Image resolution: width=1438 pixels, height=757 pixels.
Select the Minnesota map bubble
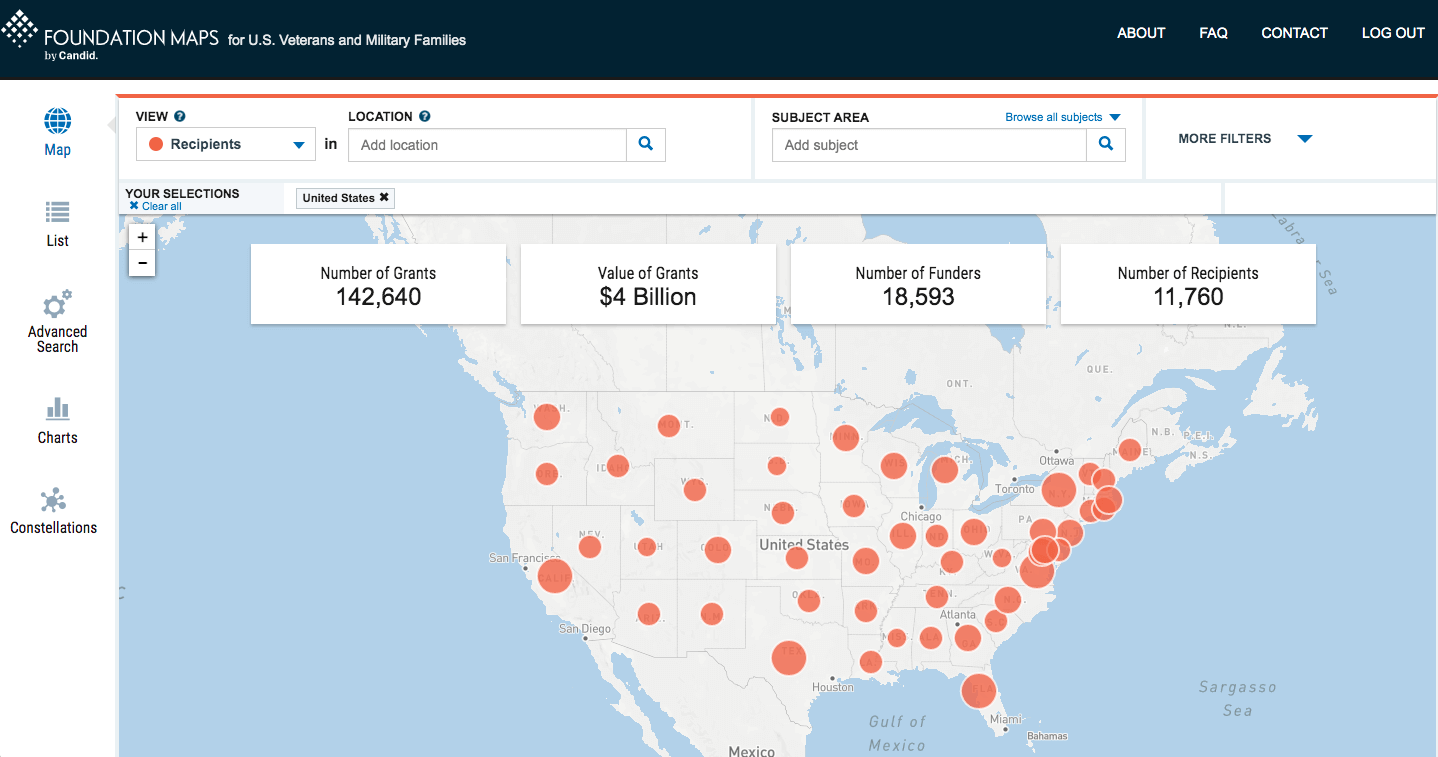click(x=846, y=437)
